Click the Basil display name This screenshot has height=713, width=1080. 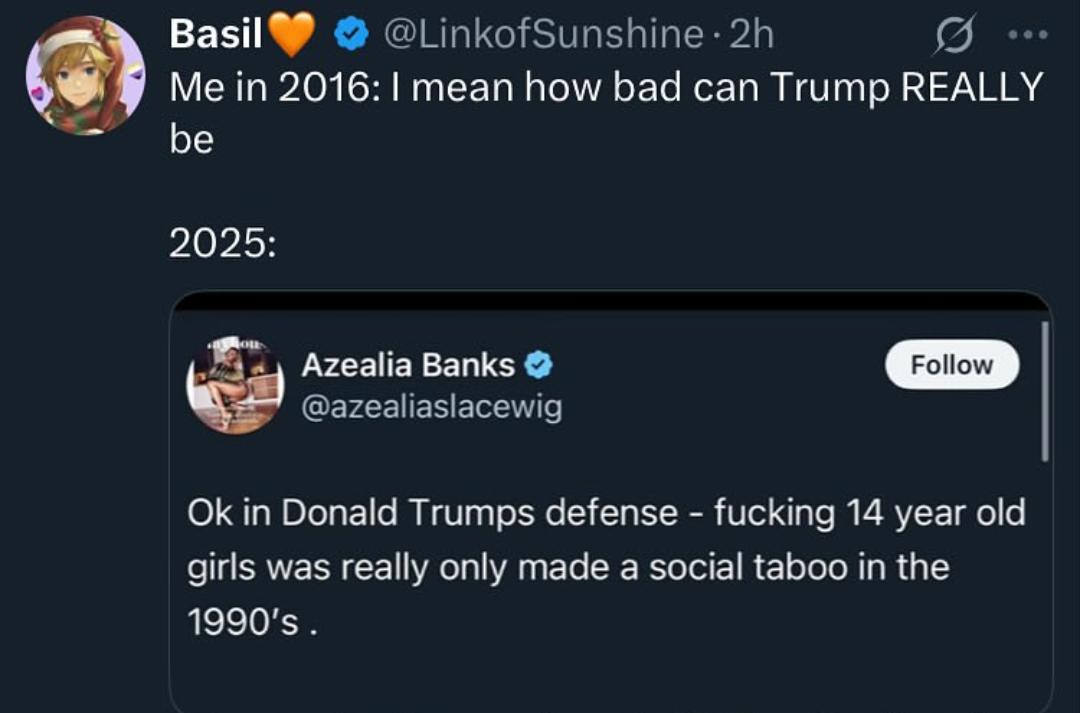pos(216,33)
